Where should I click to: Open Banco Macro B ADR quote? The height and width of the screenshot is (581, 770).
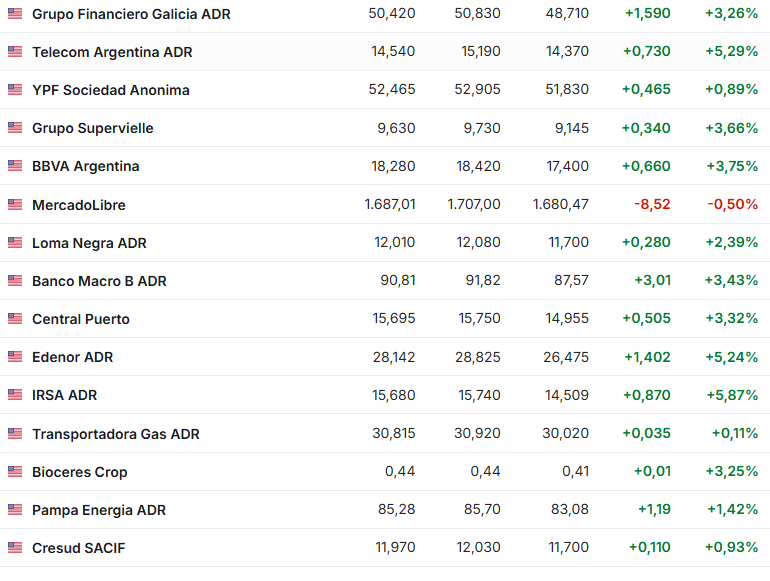tap(99, 281)
